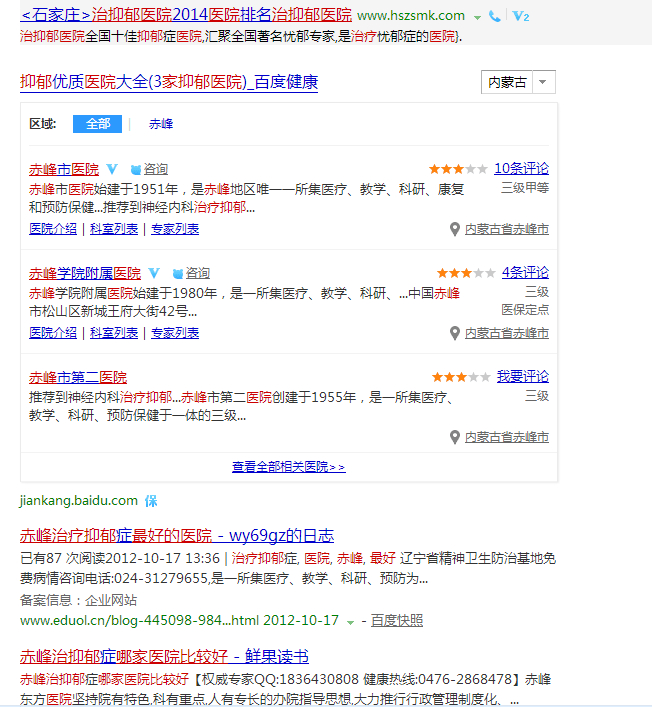
Task: Expand green arrow after www.eduol.cn URL
Action: coord(350,623)
